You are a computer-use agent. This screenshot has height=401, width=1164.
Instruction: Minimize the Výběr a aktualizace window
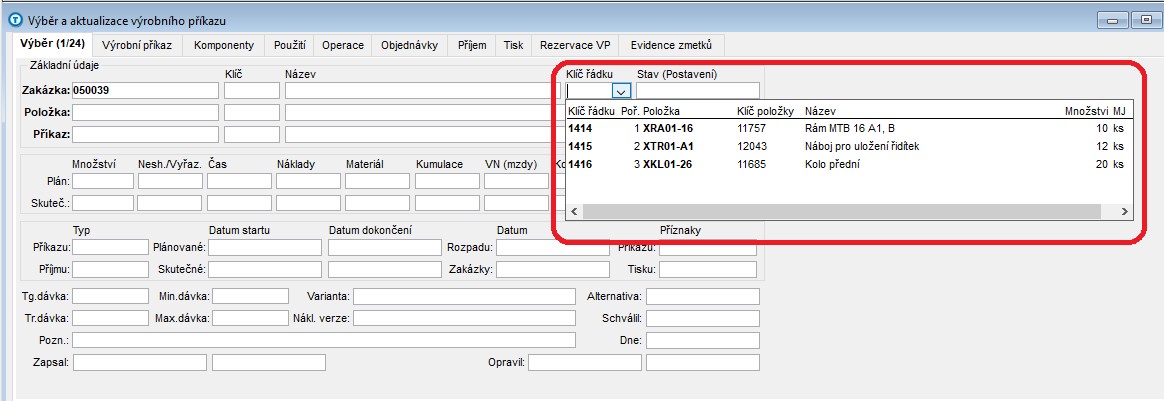coord(1112,20)
